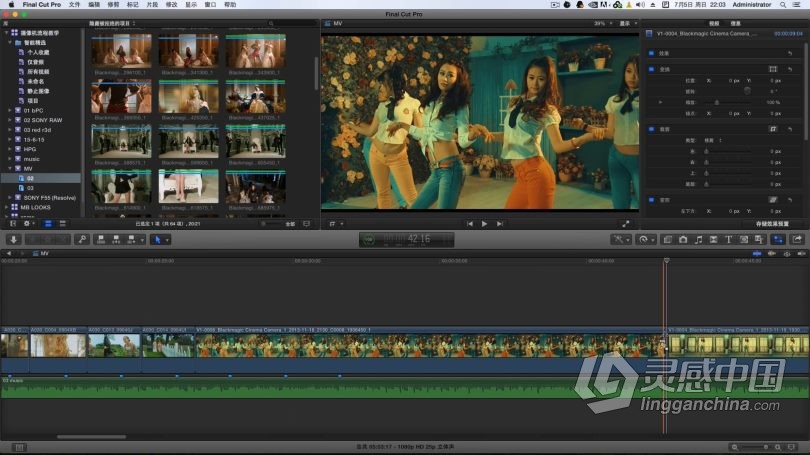The width and height of the screenshot is (810, 455).
Task: Activate on-screen Transform control in inspector
Action: point(773,69)
